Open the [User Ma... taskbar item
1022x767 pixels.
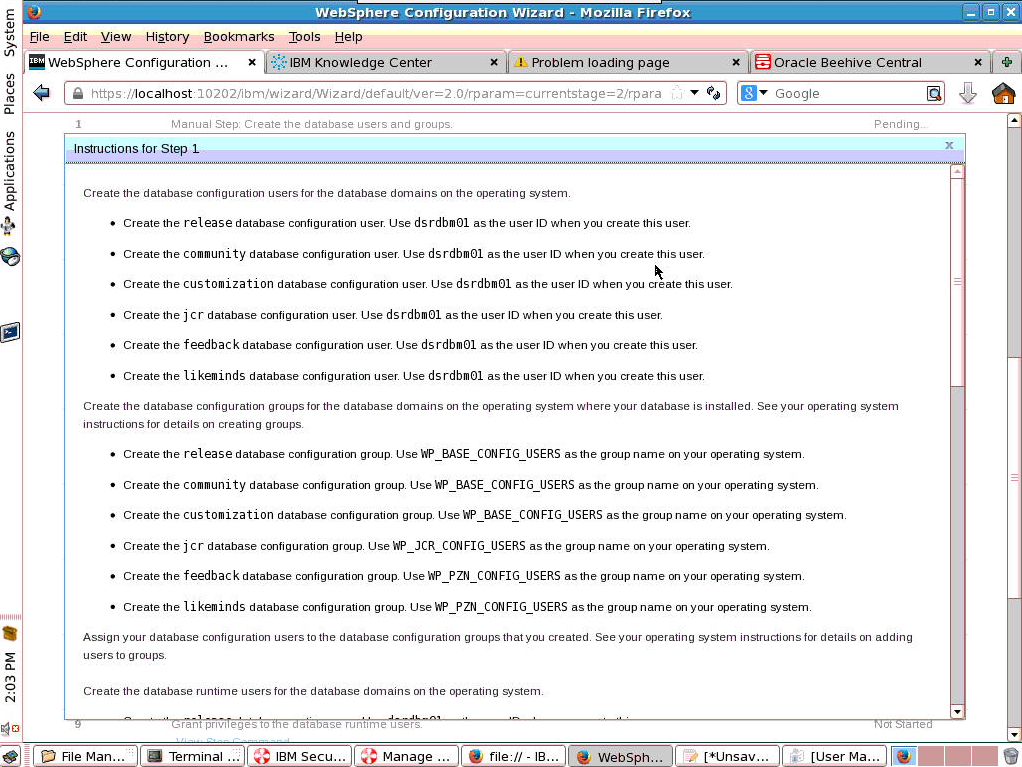834,756
